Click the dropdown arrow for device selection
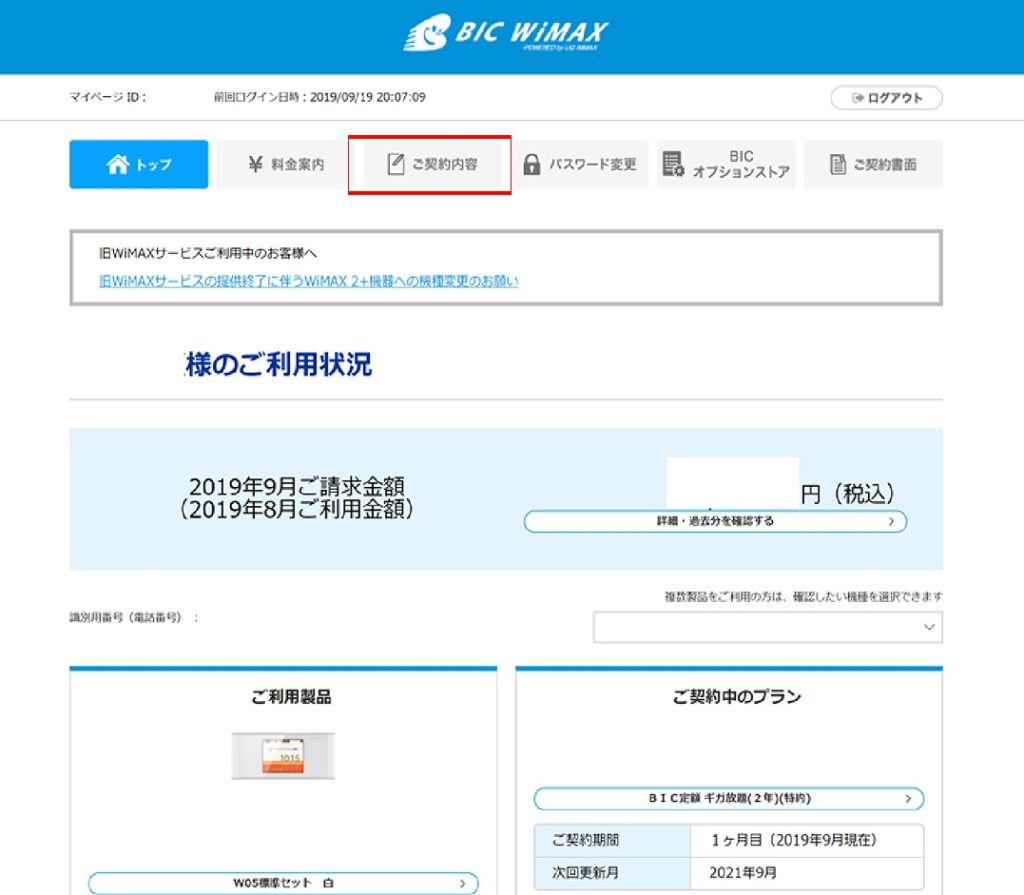Viewport: 1024px width, 895px height. (929, 627)
